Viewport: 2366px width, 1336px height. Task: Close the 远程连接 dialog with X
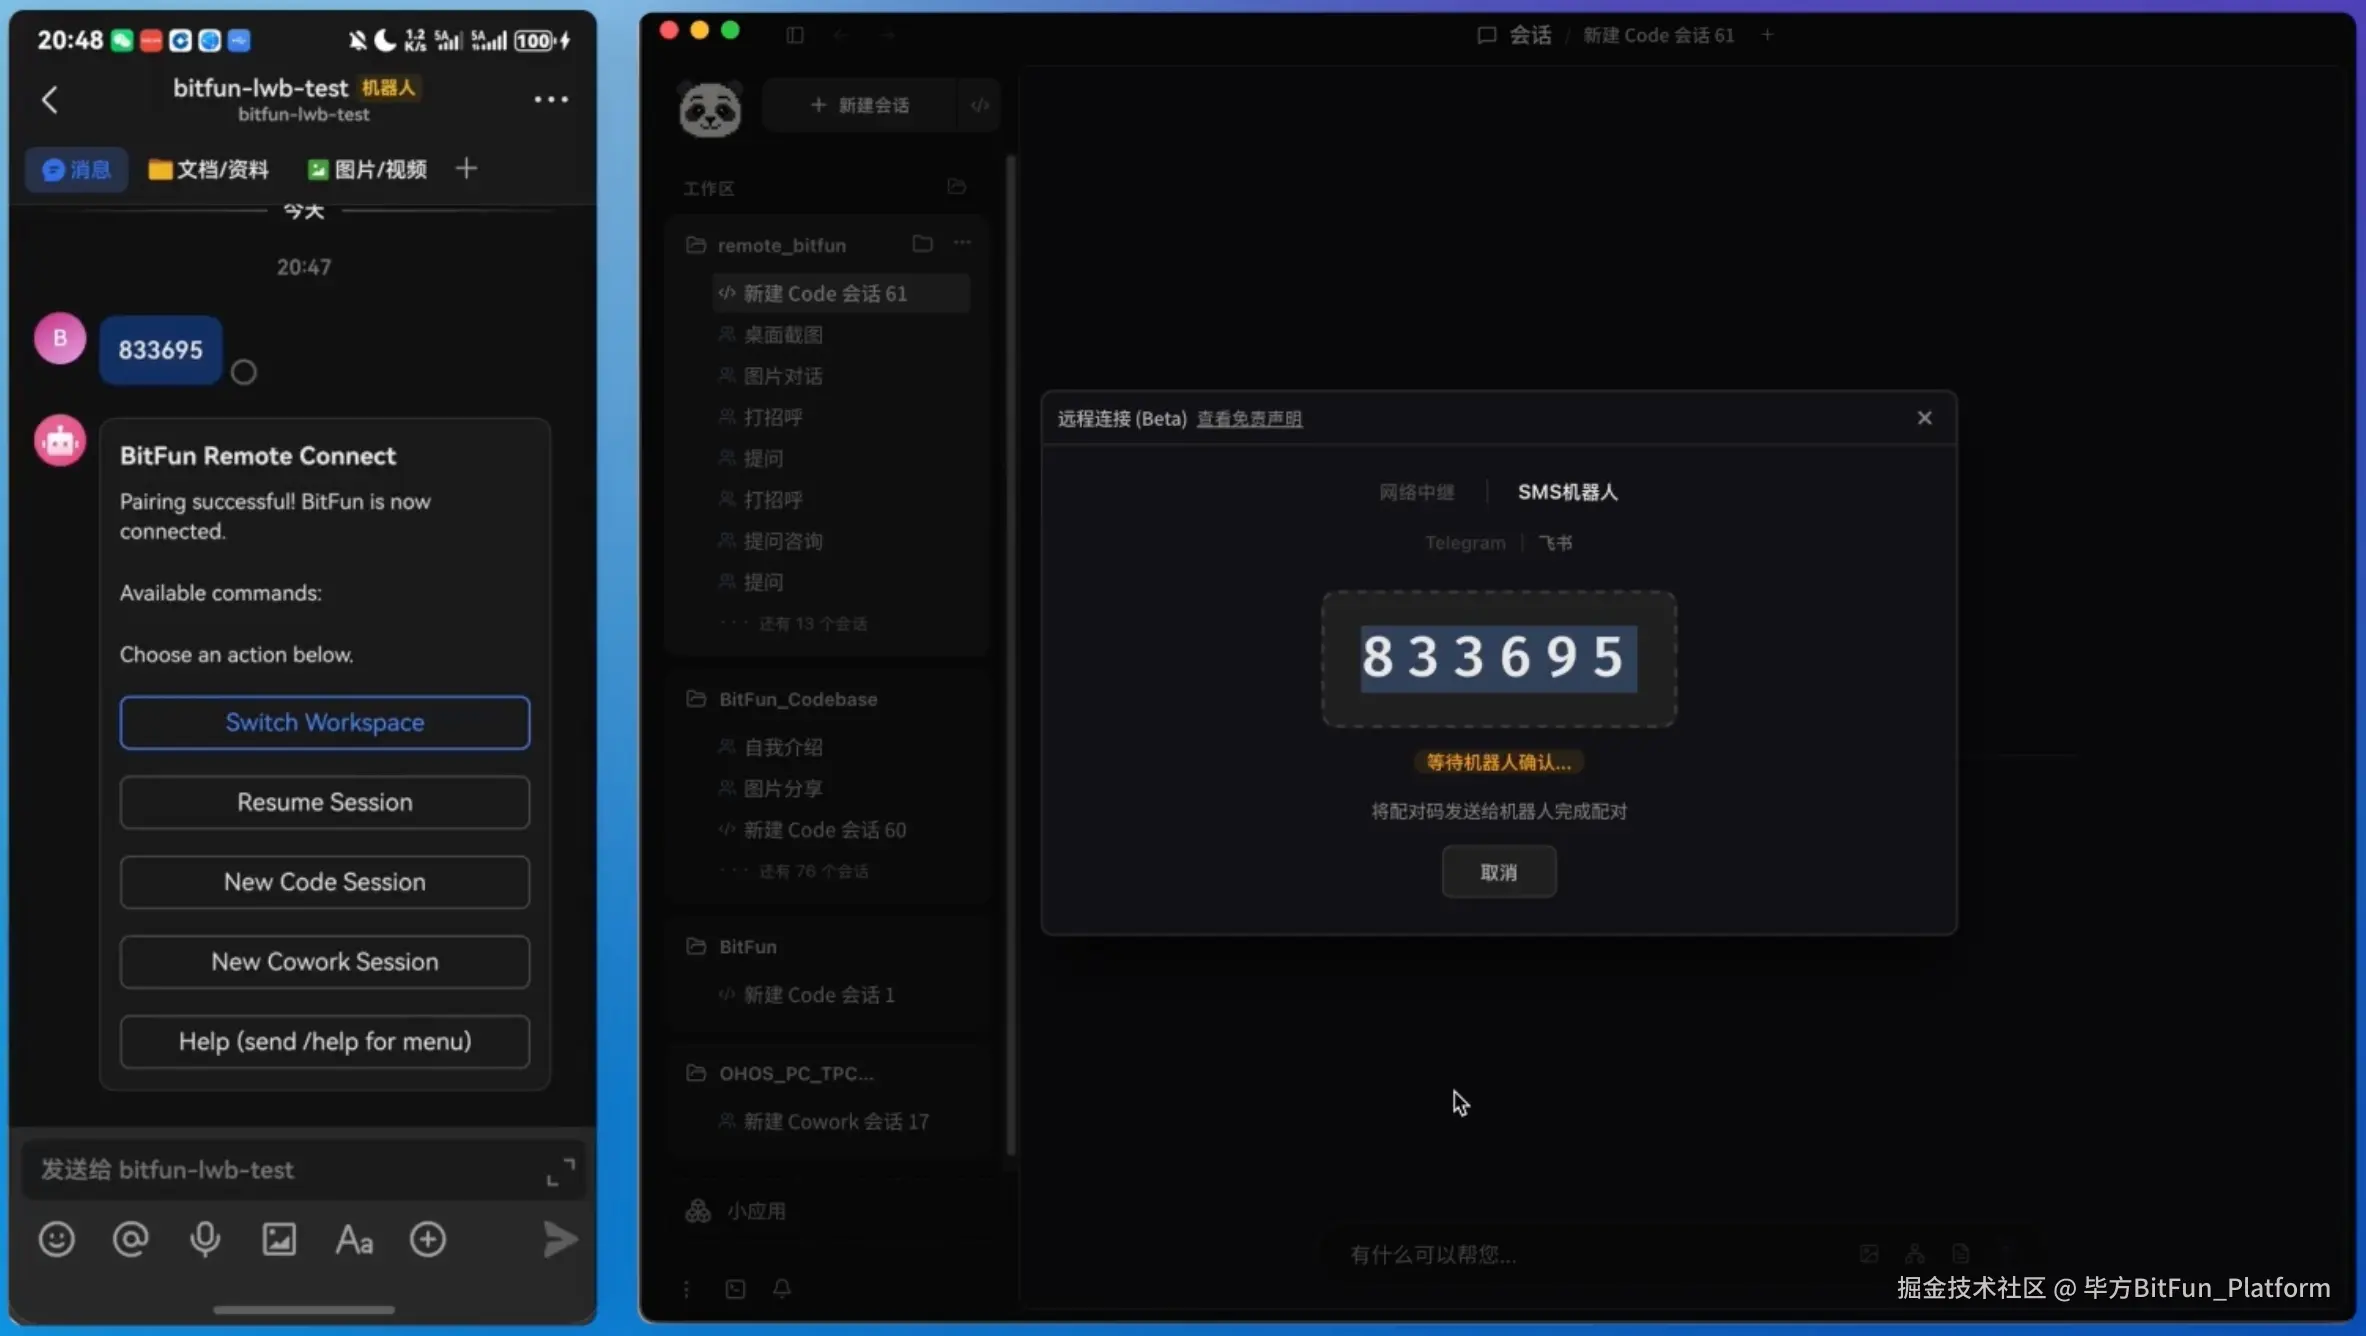click(x=1924, y=418)
